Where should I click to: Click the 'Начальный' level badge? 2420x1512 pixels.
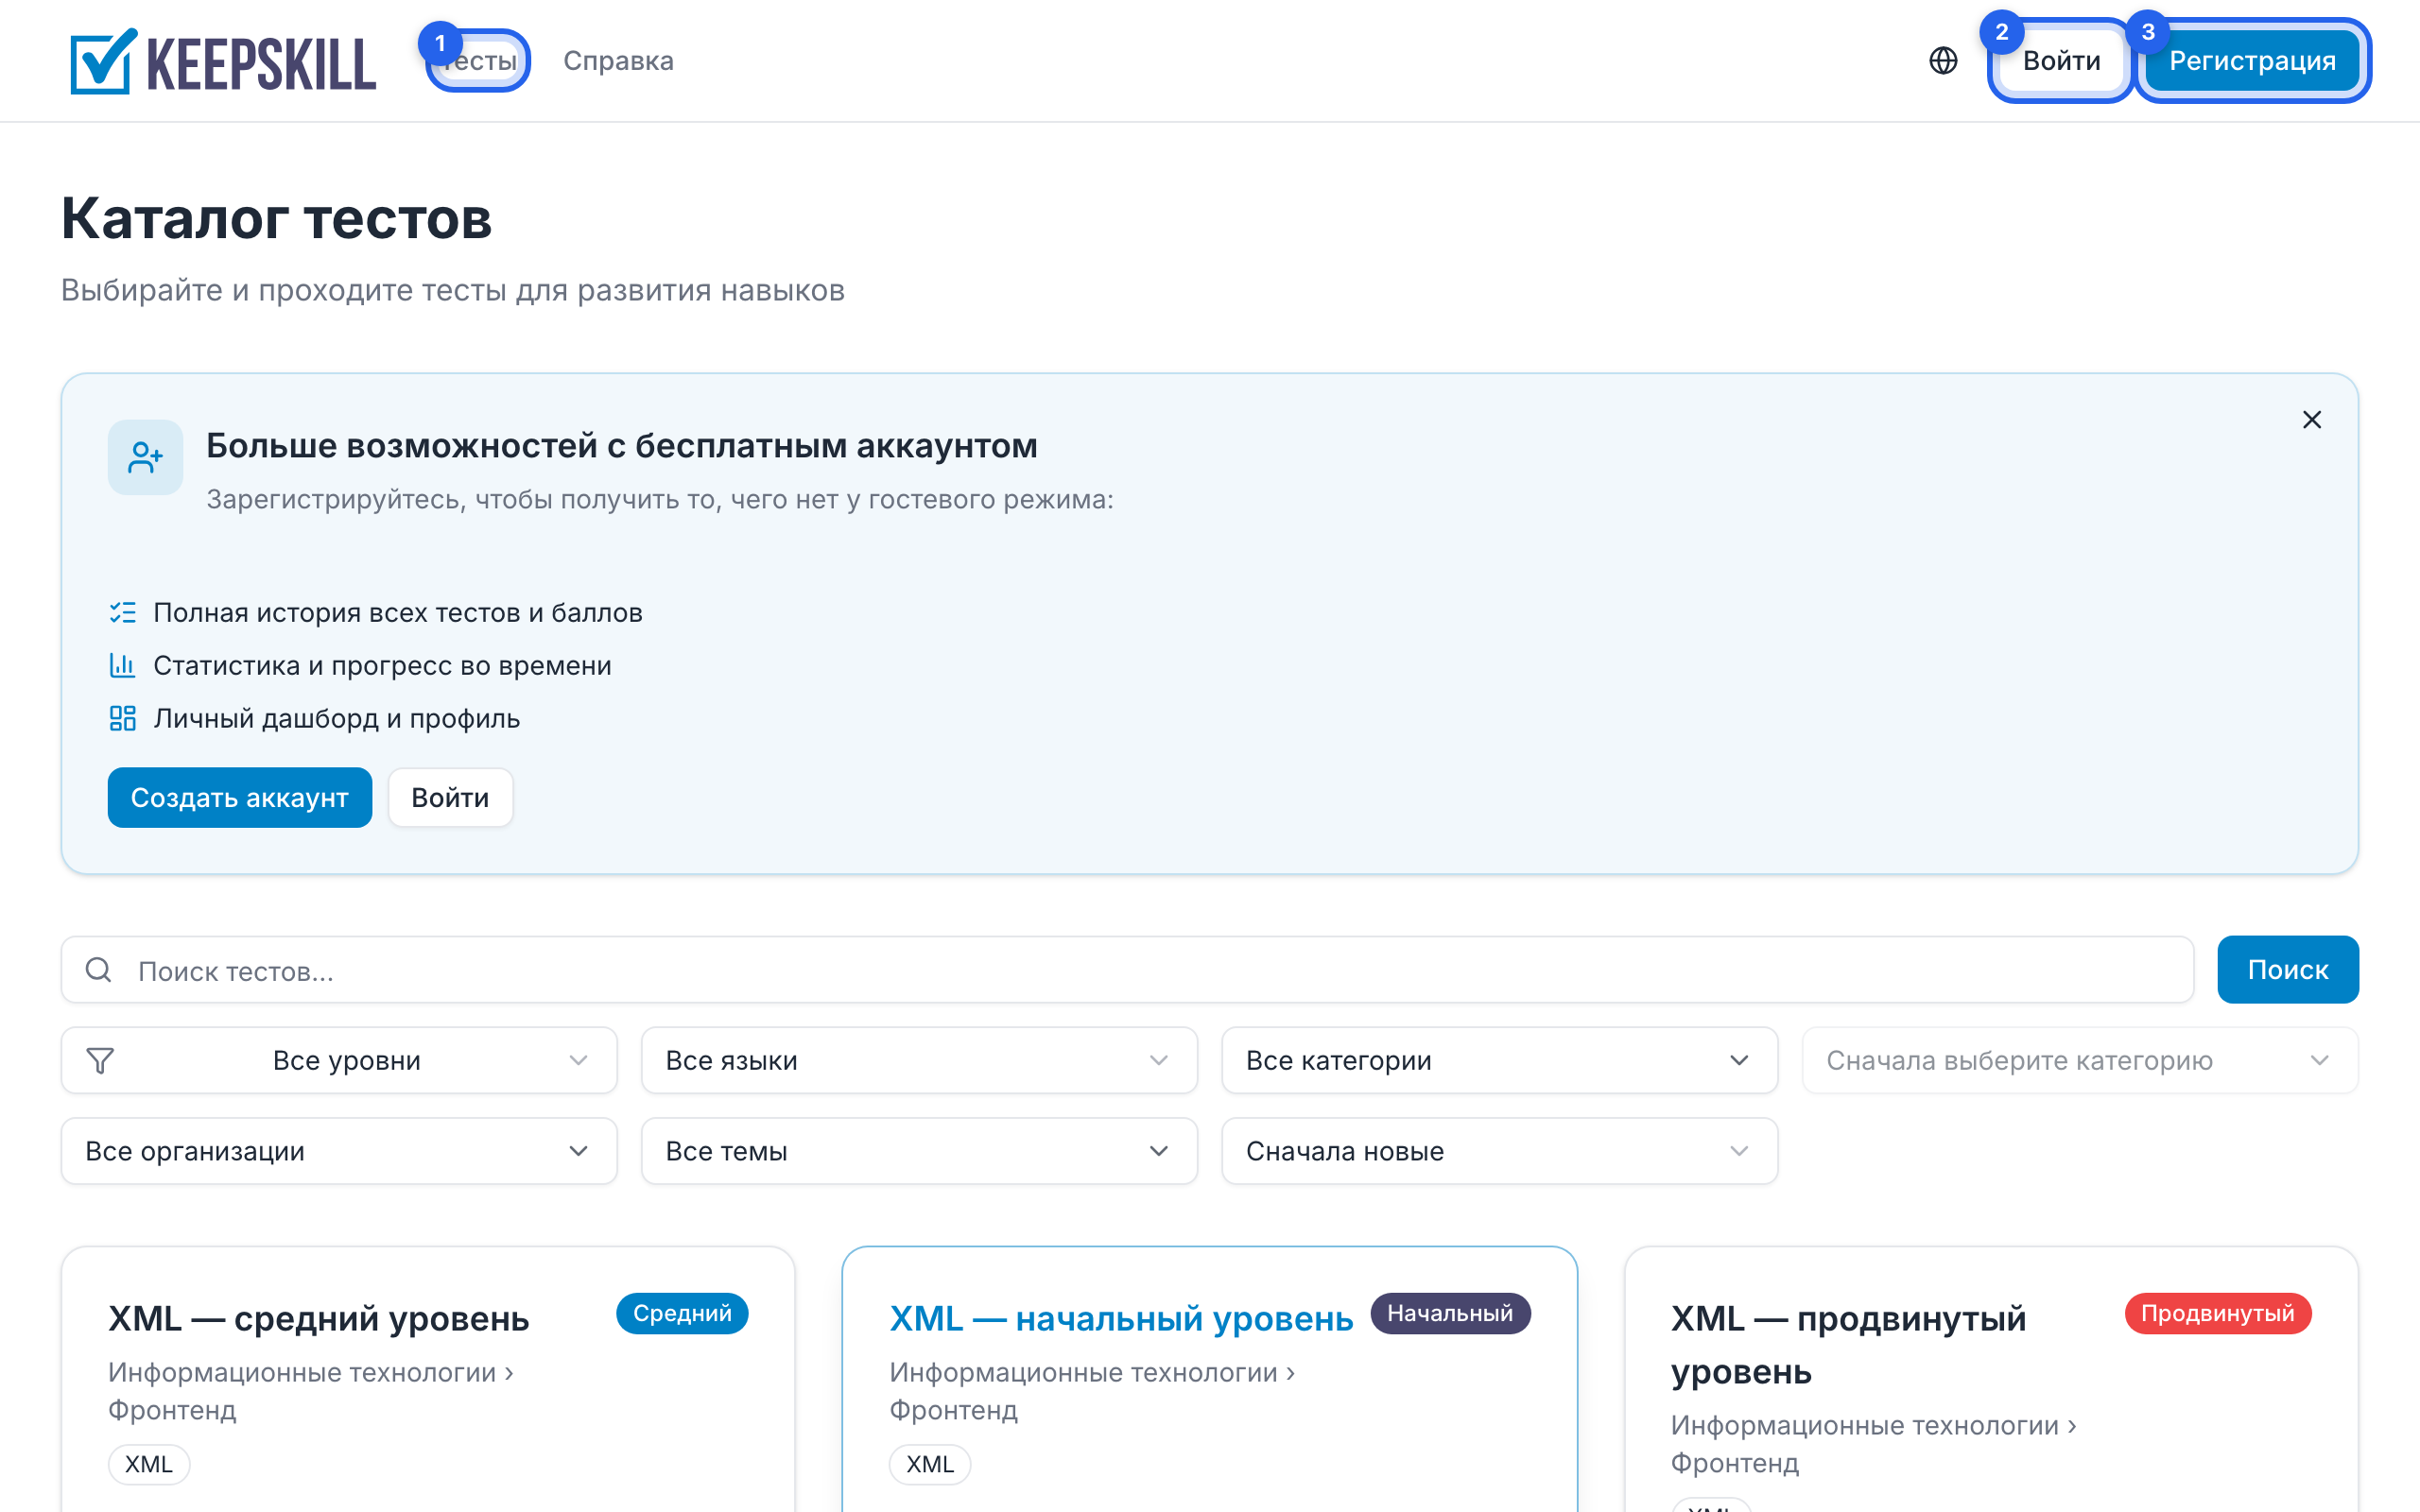[1450, 1313]
